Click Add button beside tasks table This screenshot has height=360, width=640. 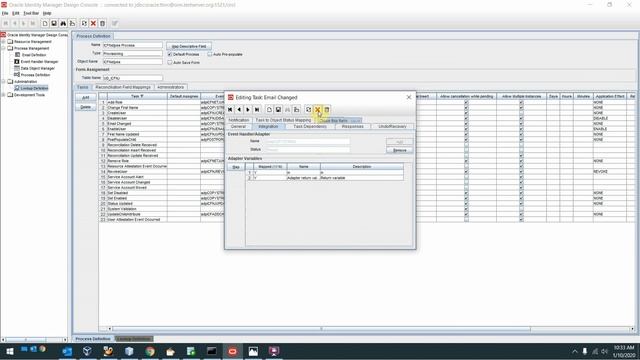[86, 98]
